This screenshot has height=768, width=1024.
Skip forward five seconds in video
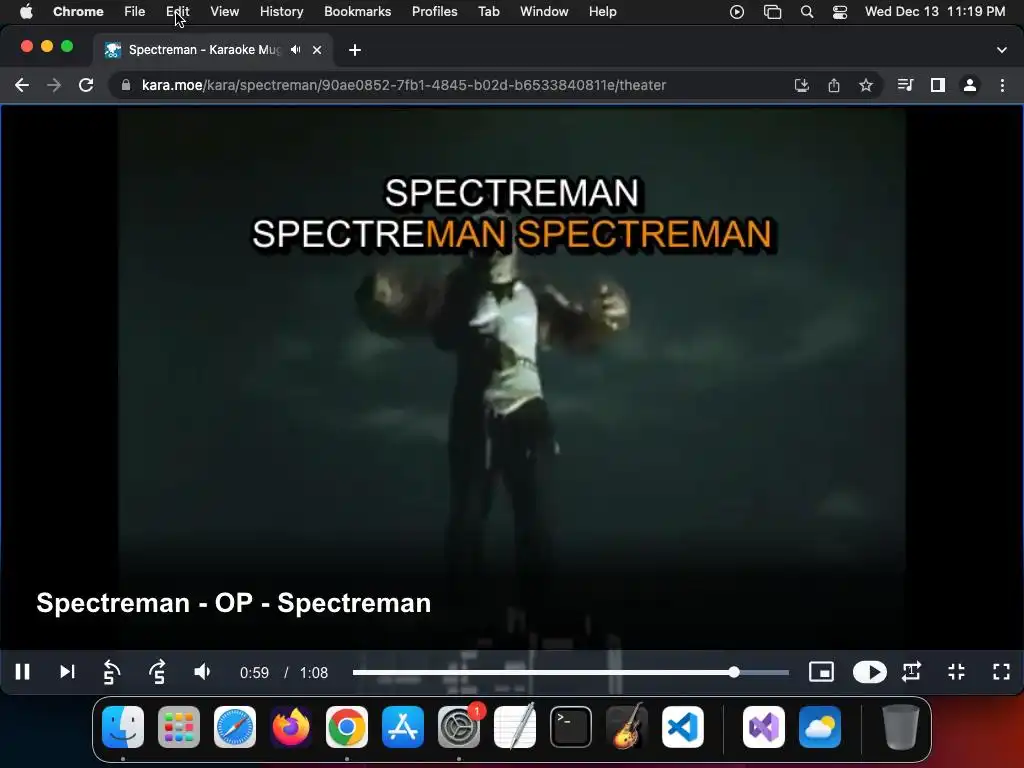(157, 672)
